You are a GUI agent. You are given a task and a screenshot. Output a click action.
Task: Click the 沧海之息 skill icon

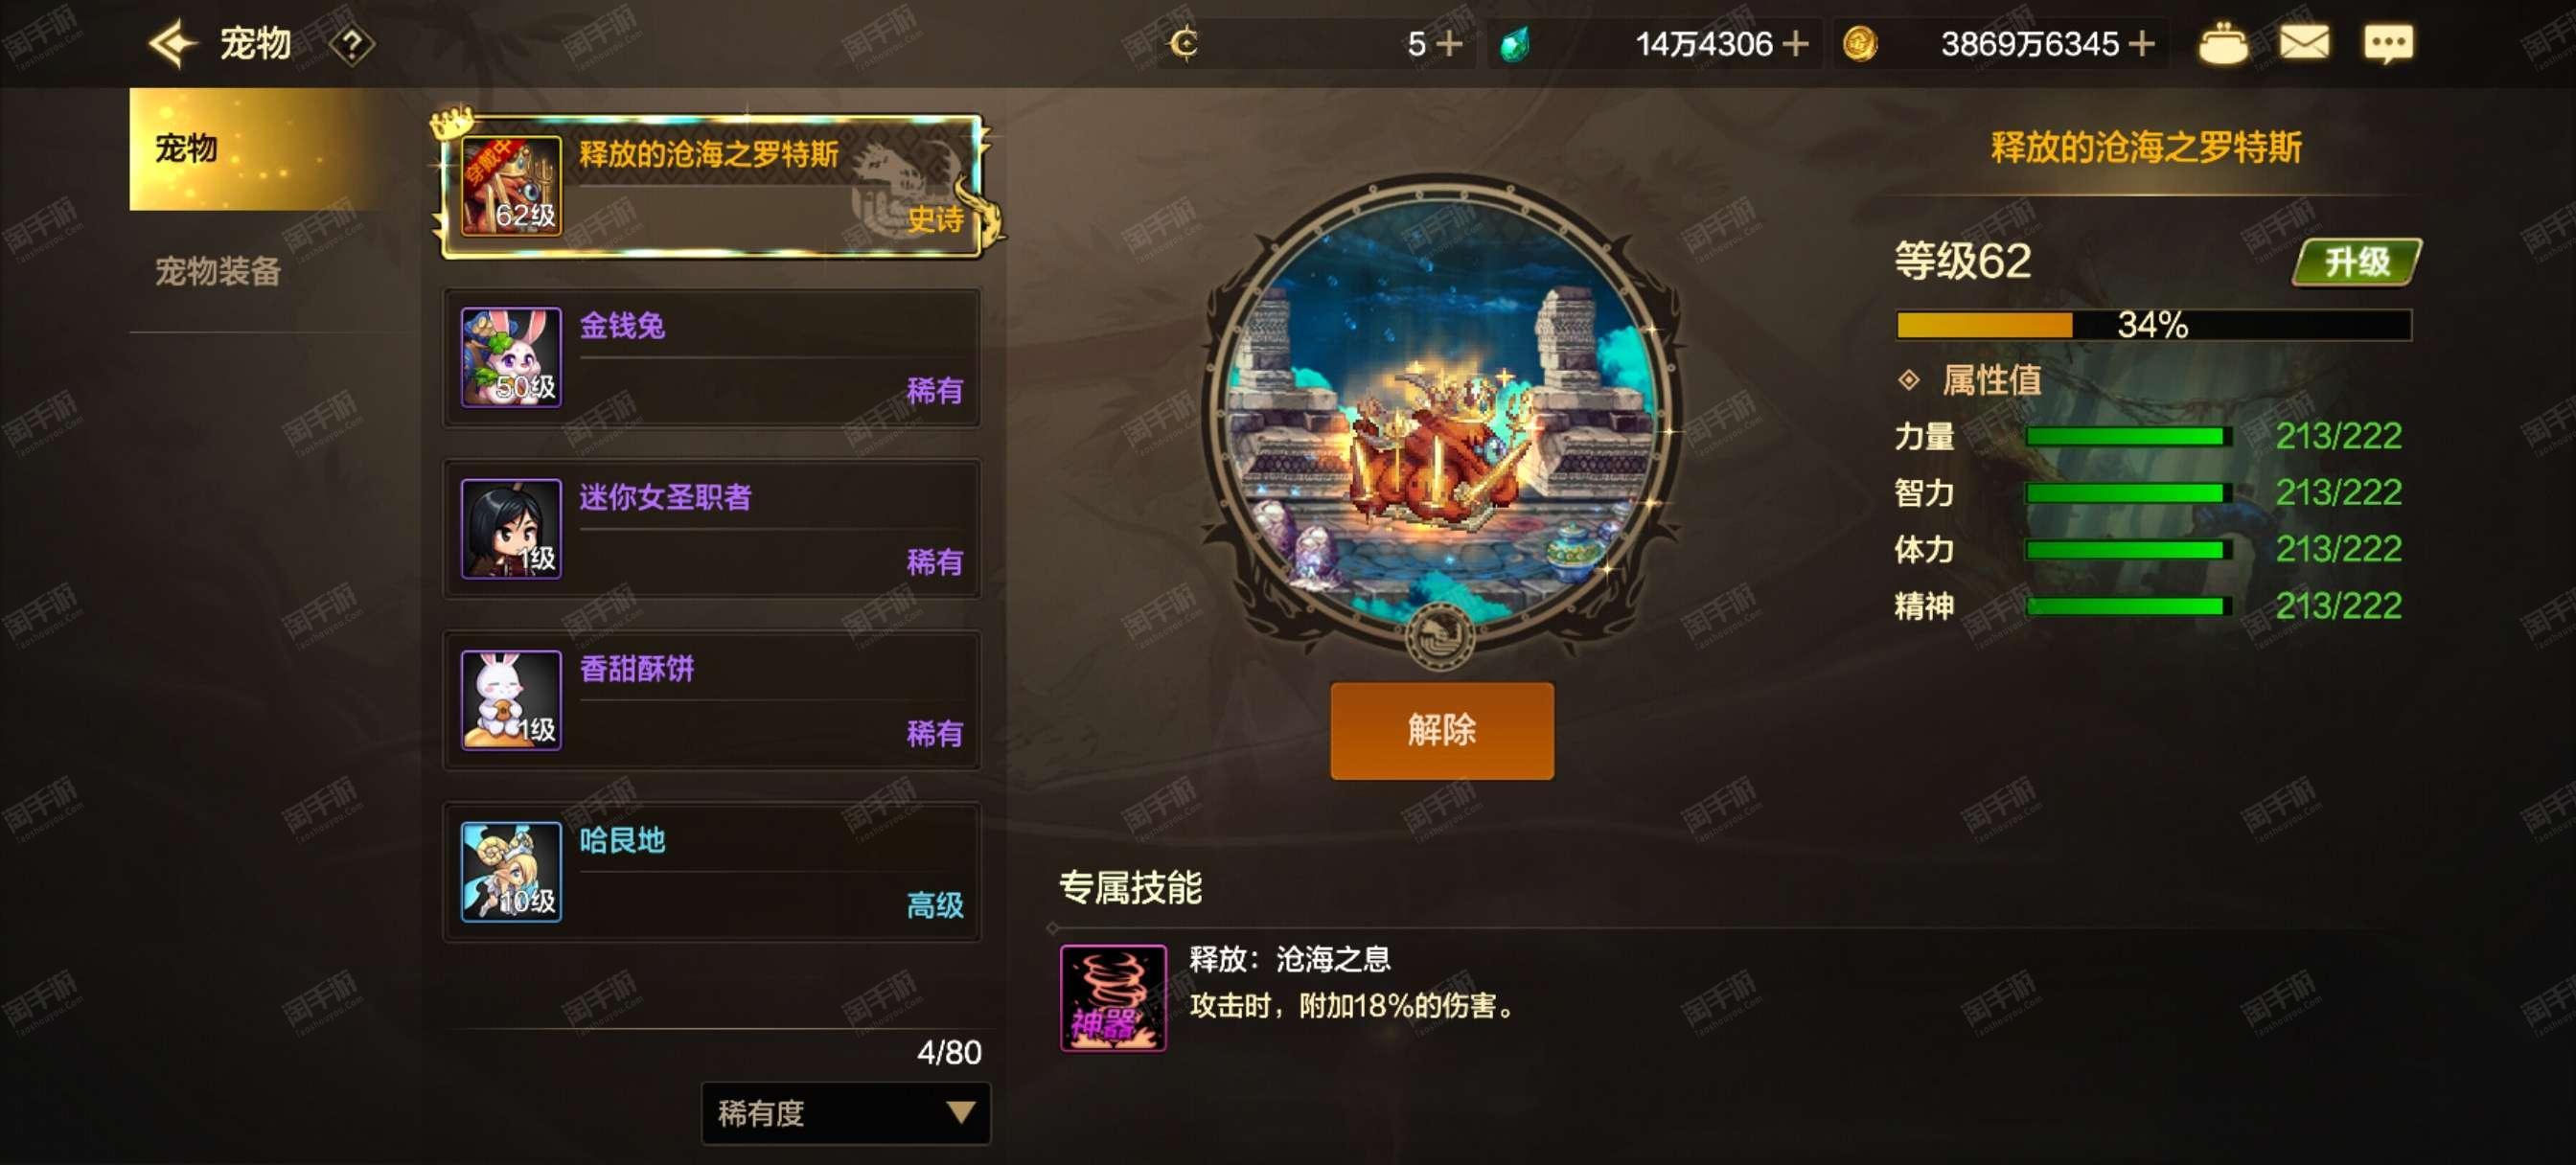[1113, 998]
